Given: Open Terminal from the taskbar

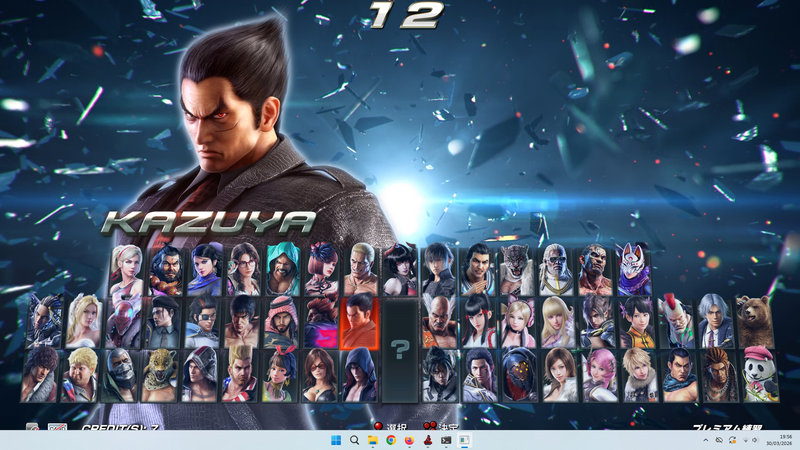Looking at the screenshot, I should [x=446, y=440].
